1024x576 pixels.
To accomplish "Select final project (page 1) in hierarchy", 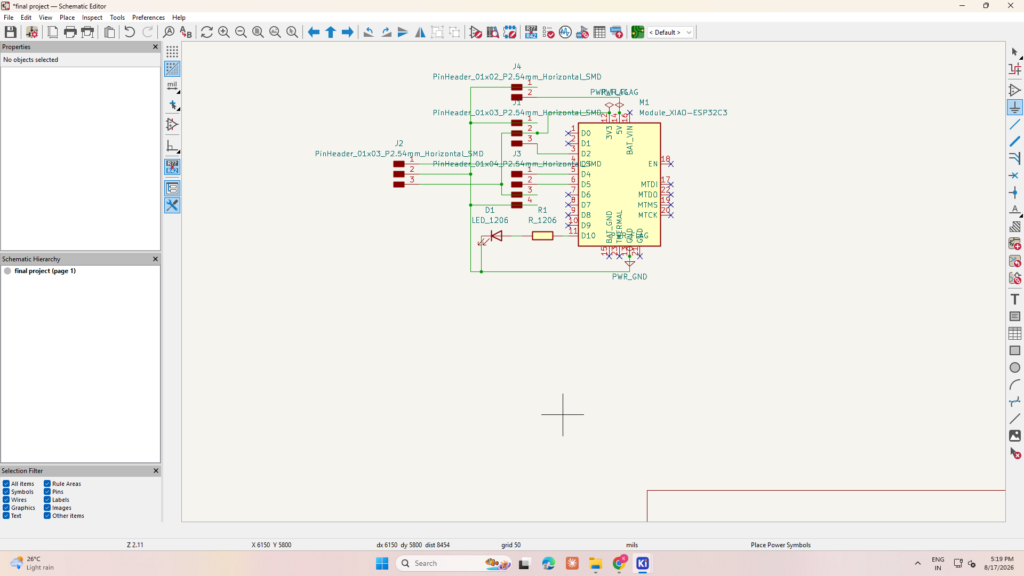I will pyautogui.click(x=45, y=270).
